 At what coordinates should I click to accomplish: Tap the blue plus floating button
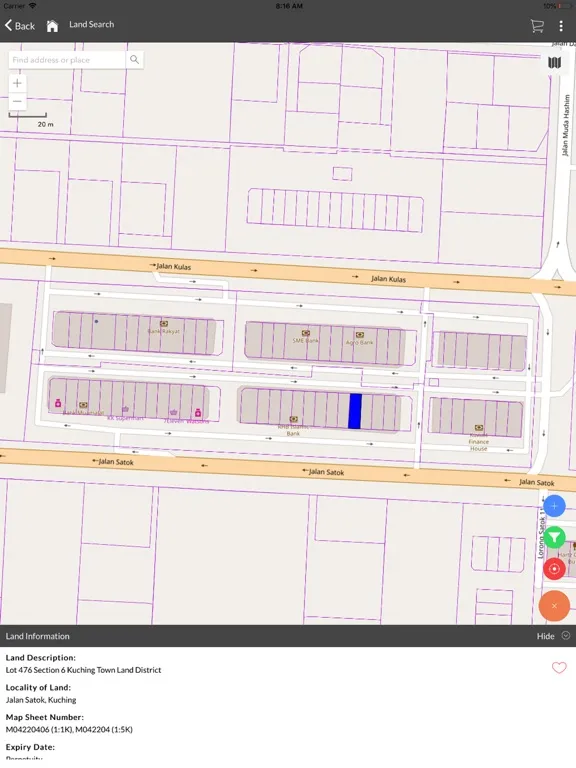[x=554, y=506]
